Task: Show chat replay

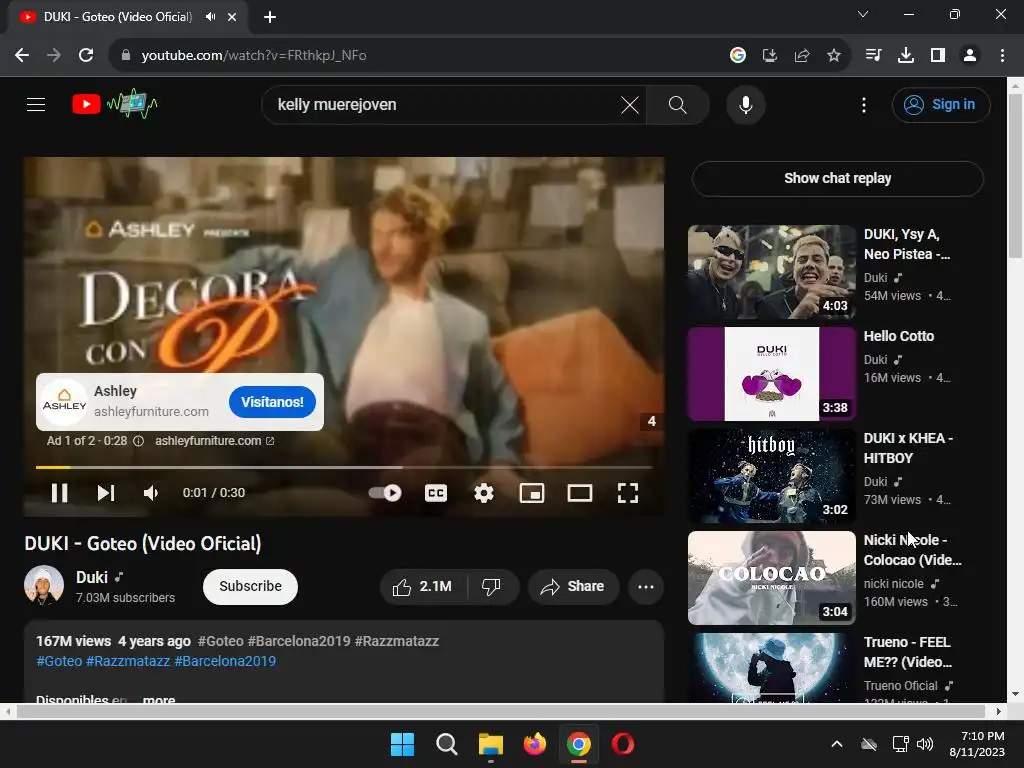Action: (837, 178)
